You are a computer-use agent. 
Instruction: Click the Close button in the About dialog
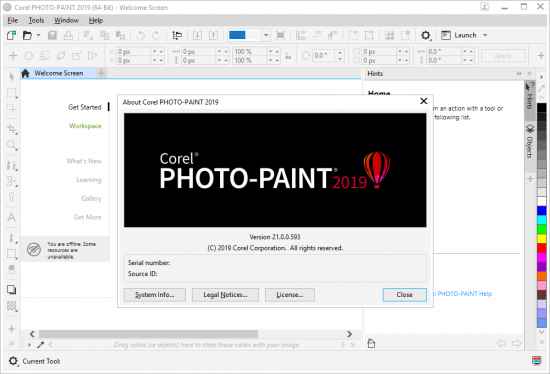pos(404,295)
